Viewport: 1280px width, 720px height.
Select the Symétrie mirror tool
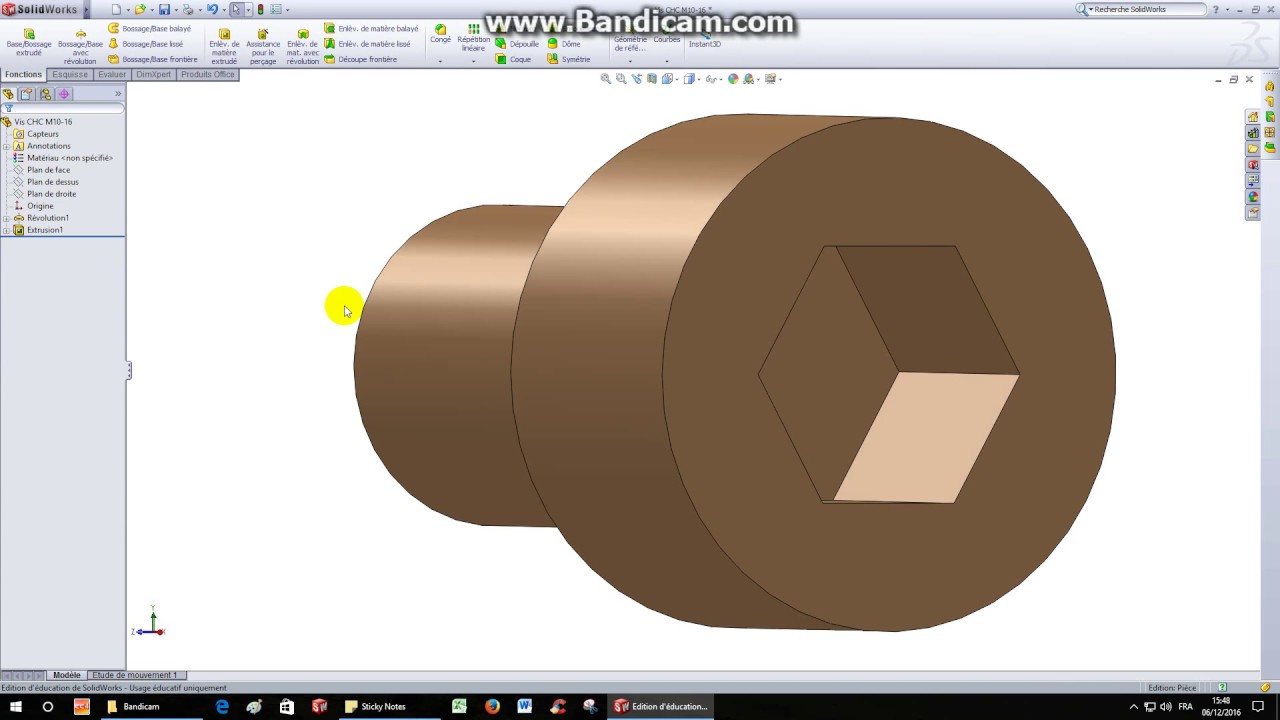(568, 59)
